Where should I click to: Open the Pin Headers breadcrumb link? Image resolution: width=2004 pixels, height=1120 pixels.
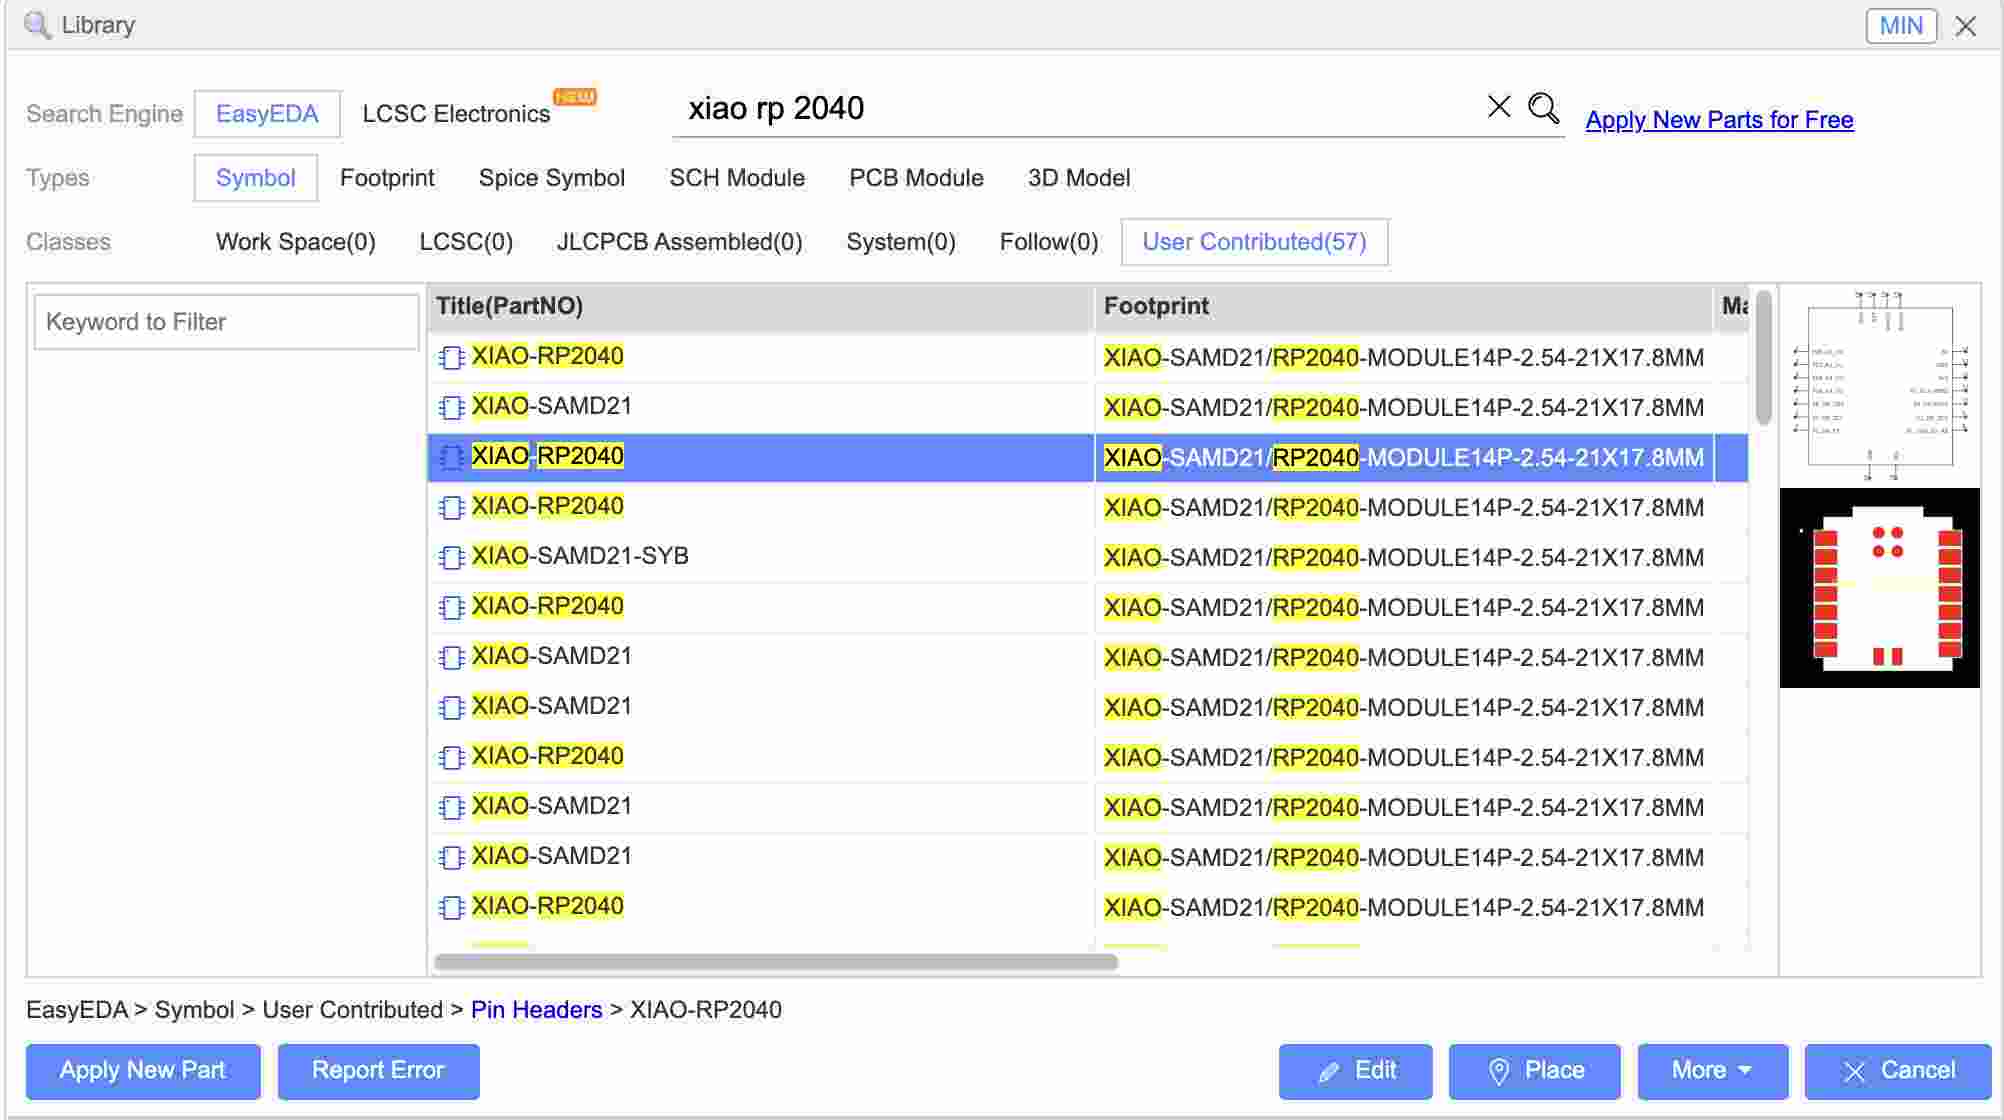click(537, 1010)
